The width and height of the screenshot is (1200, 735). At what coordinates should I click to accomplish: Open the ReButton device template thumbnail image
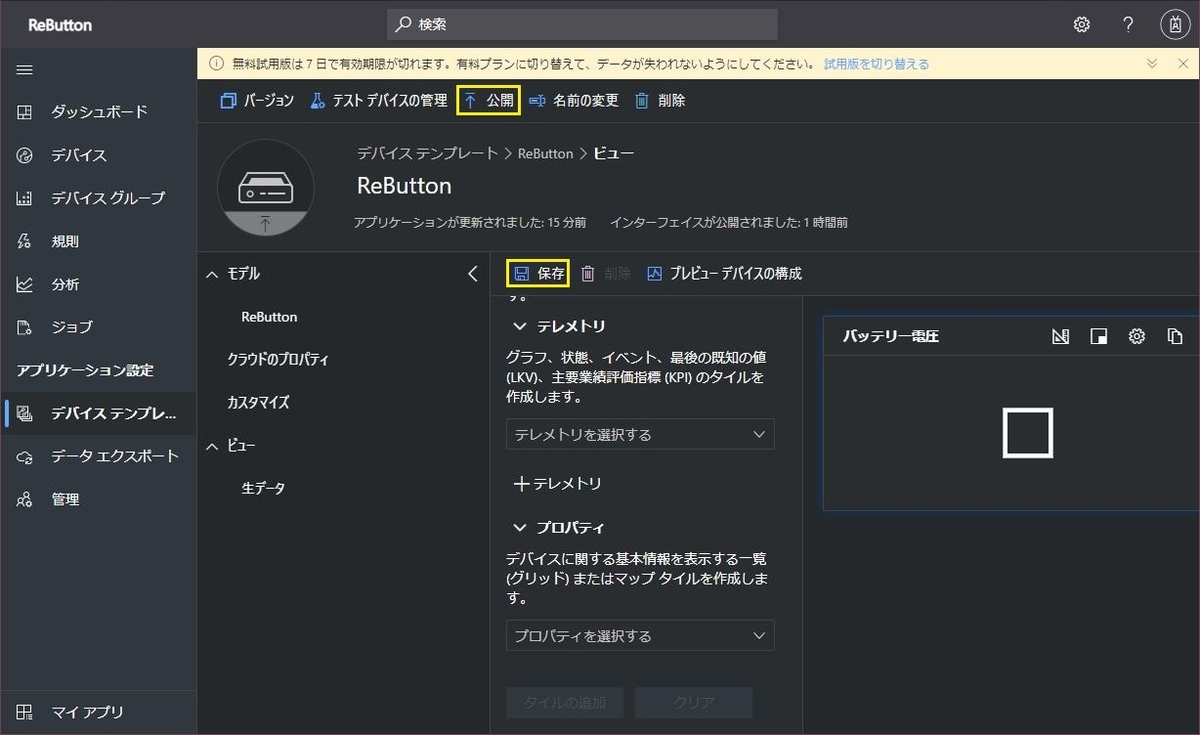point(265,187)
